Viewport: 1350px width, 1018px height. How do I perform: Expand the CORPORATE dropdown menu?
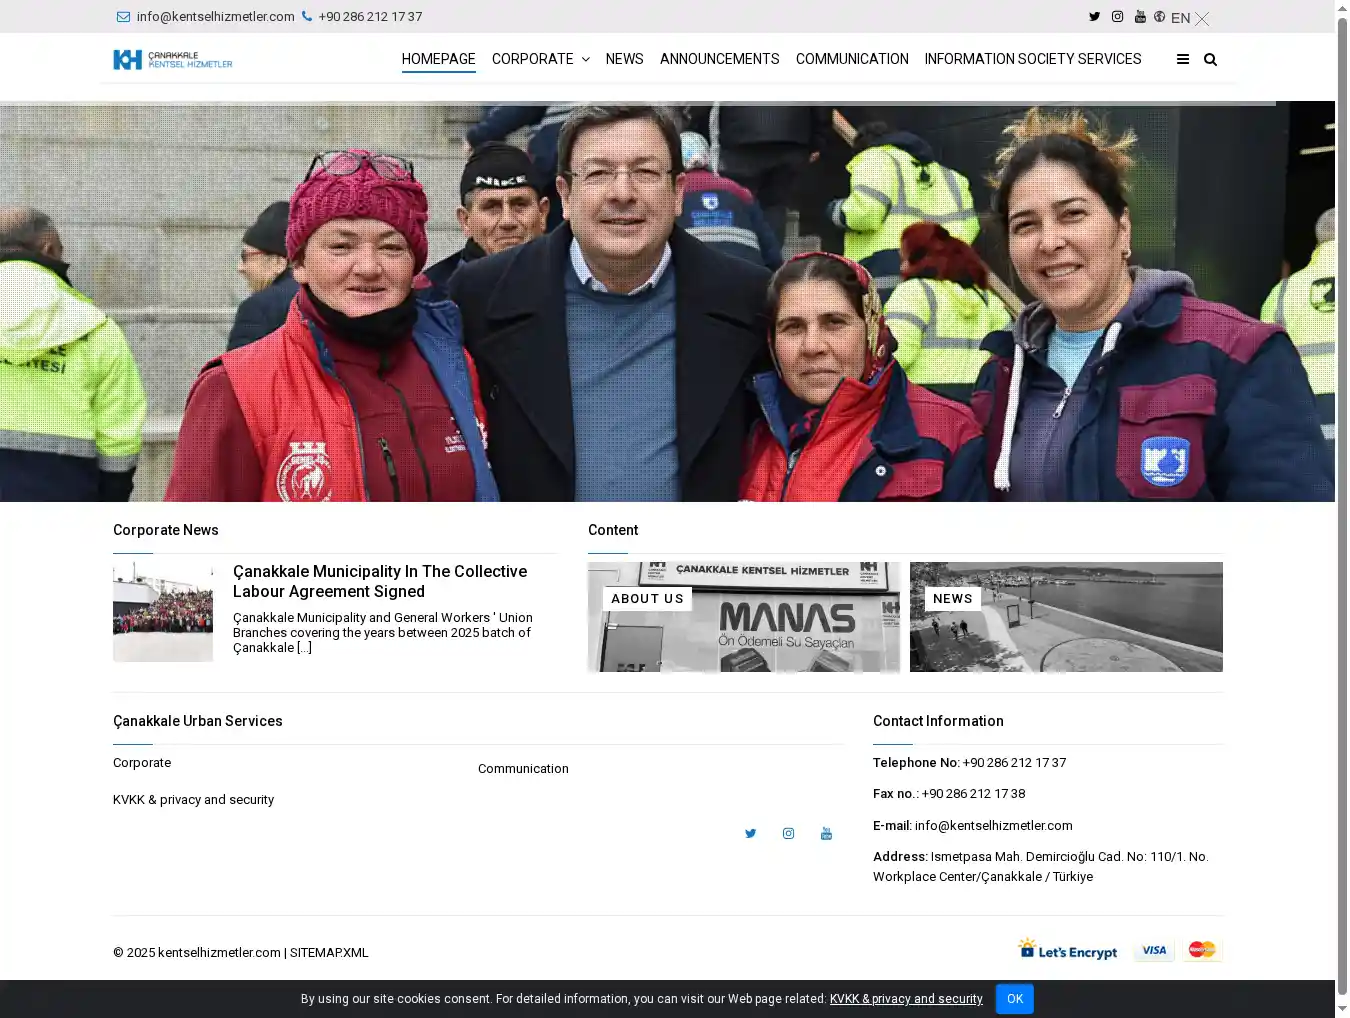coord(540,60)
